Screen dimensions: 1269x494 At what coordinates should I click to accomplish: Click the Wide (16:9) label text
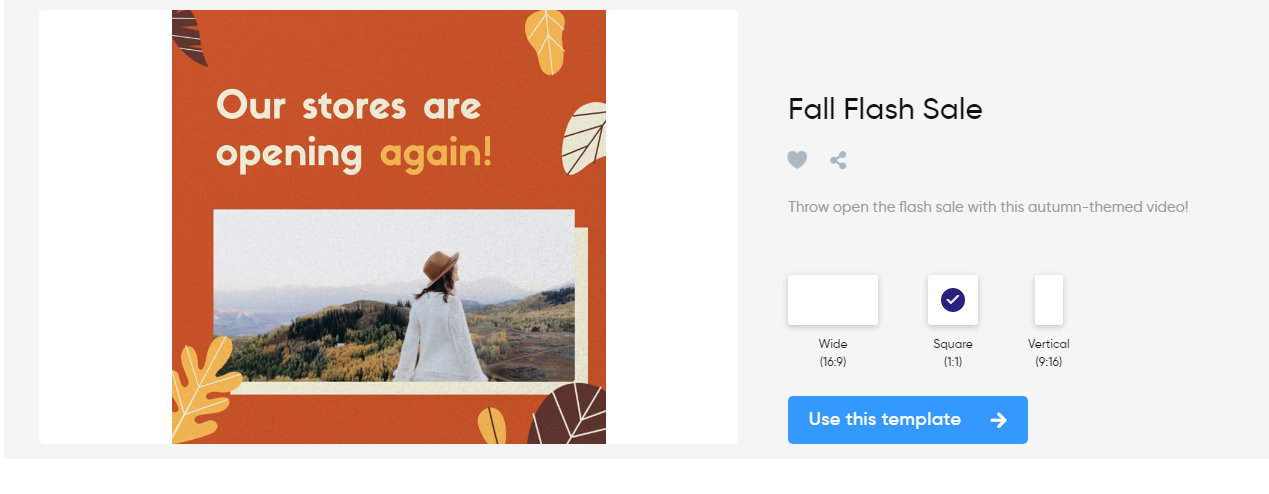point(832,352)
